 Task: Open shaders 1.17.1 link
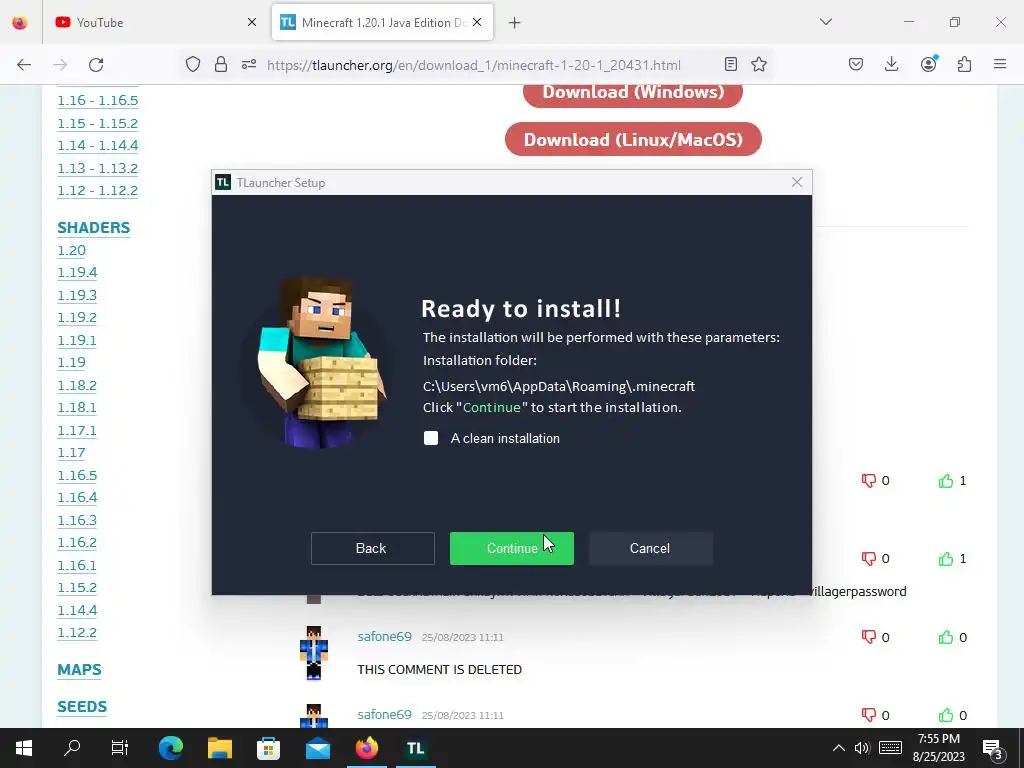(77, 430)
